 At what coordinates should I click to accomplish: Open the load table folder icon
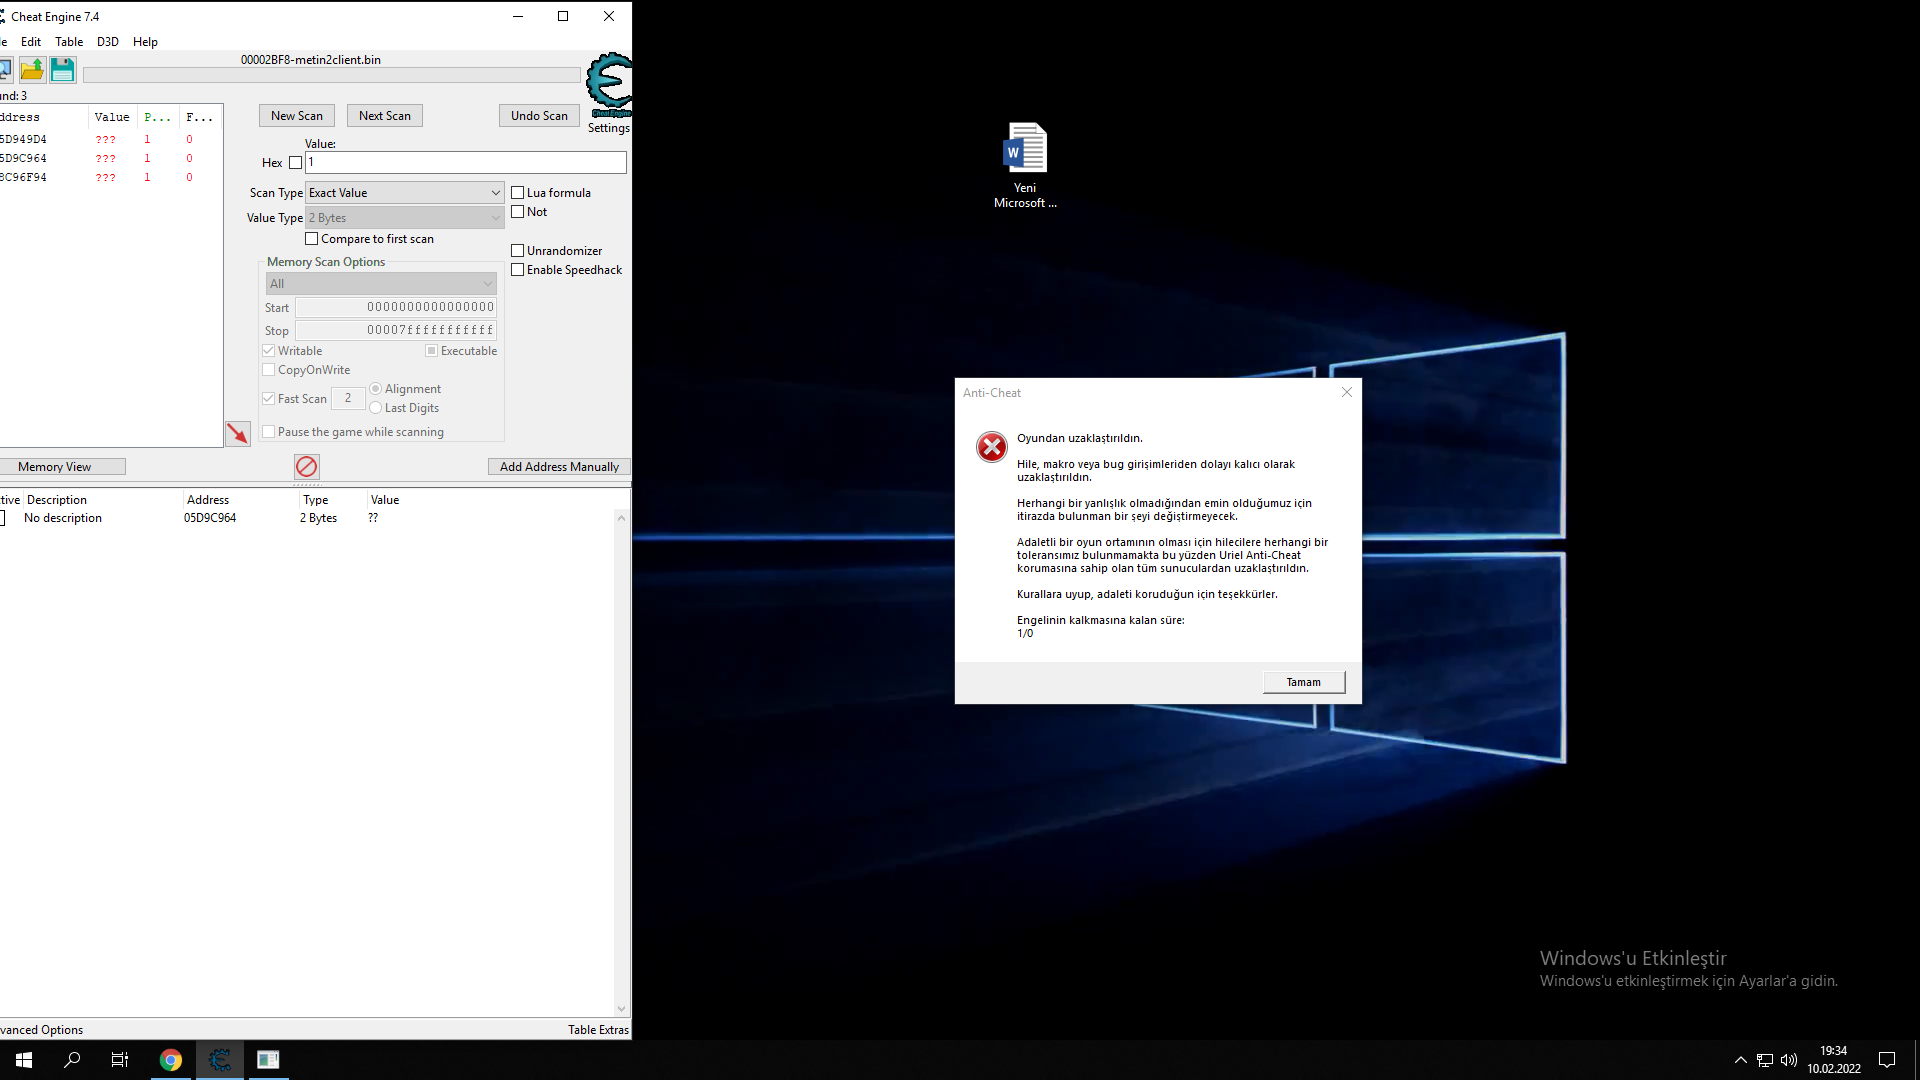(x=32, y=69)
